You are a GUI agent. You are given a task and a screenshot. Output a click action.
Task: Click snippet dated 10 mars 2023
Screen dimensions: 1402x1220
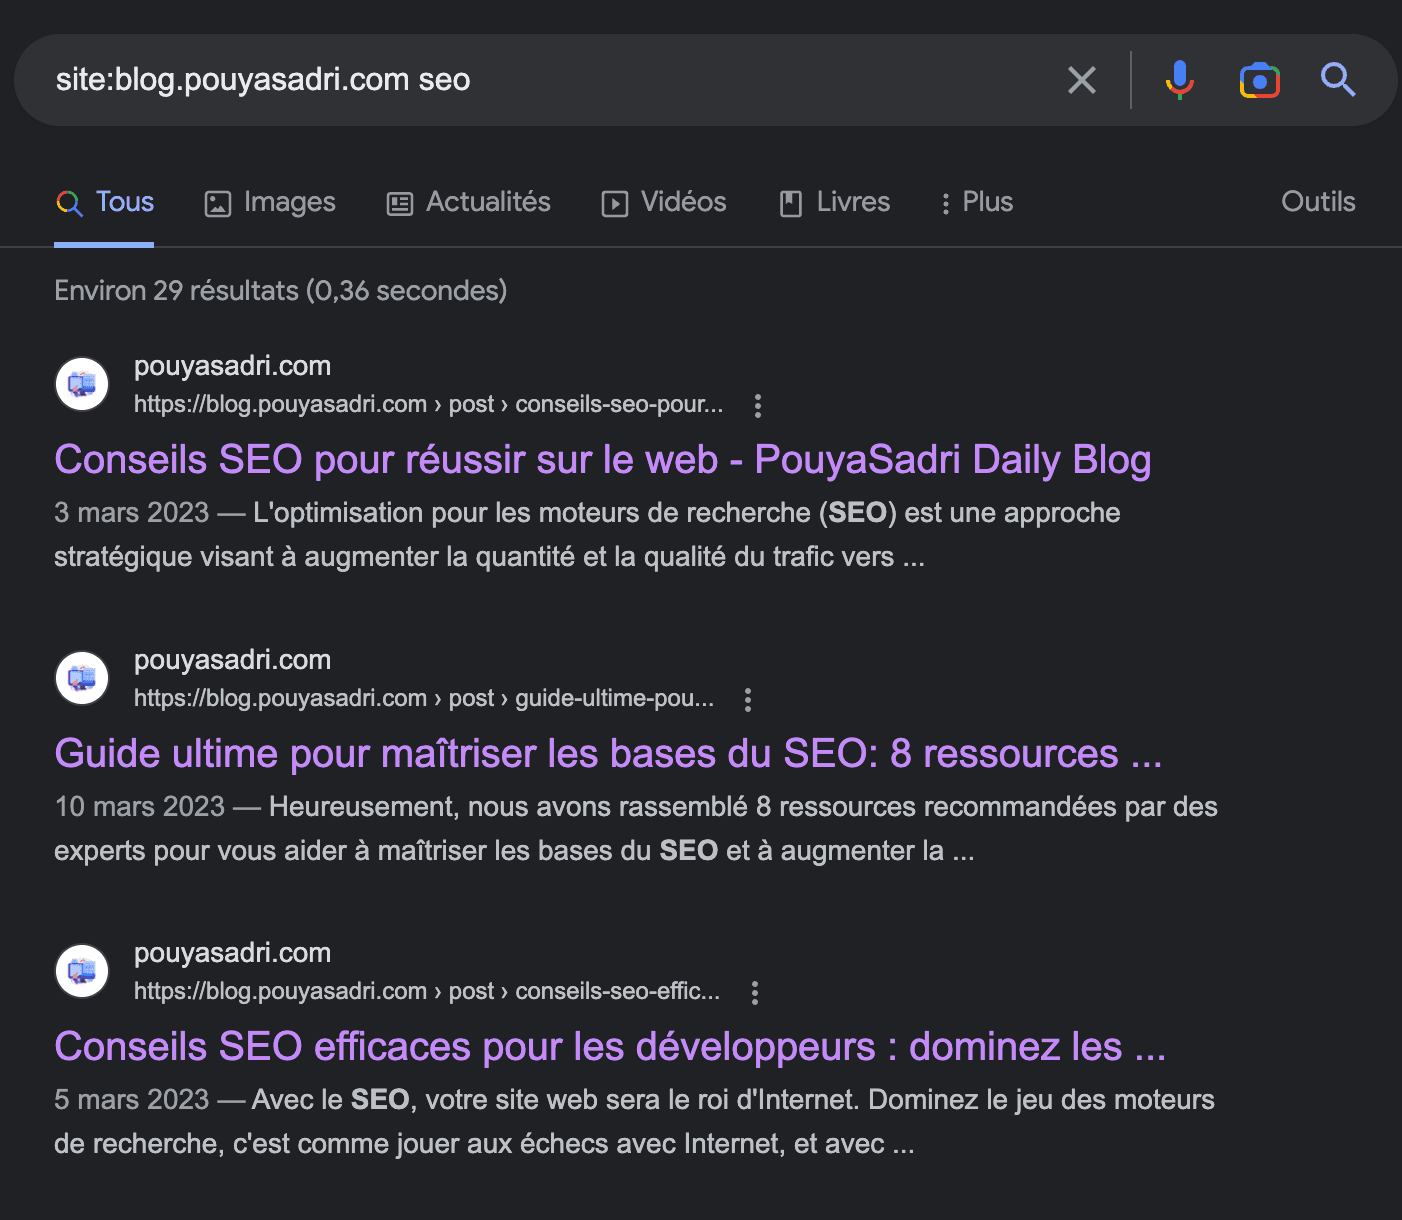[x=636, y=829]
